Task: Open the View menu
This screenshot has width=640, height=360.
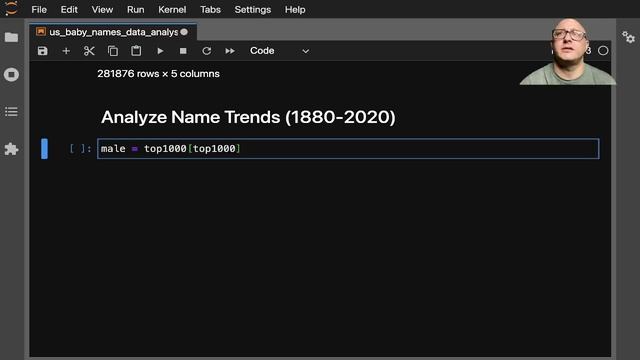Action: (x=102, y=9)
